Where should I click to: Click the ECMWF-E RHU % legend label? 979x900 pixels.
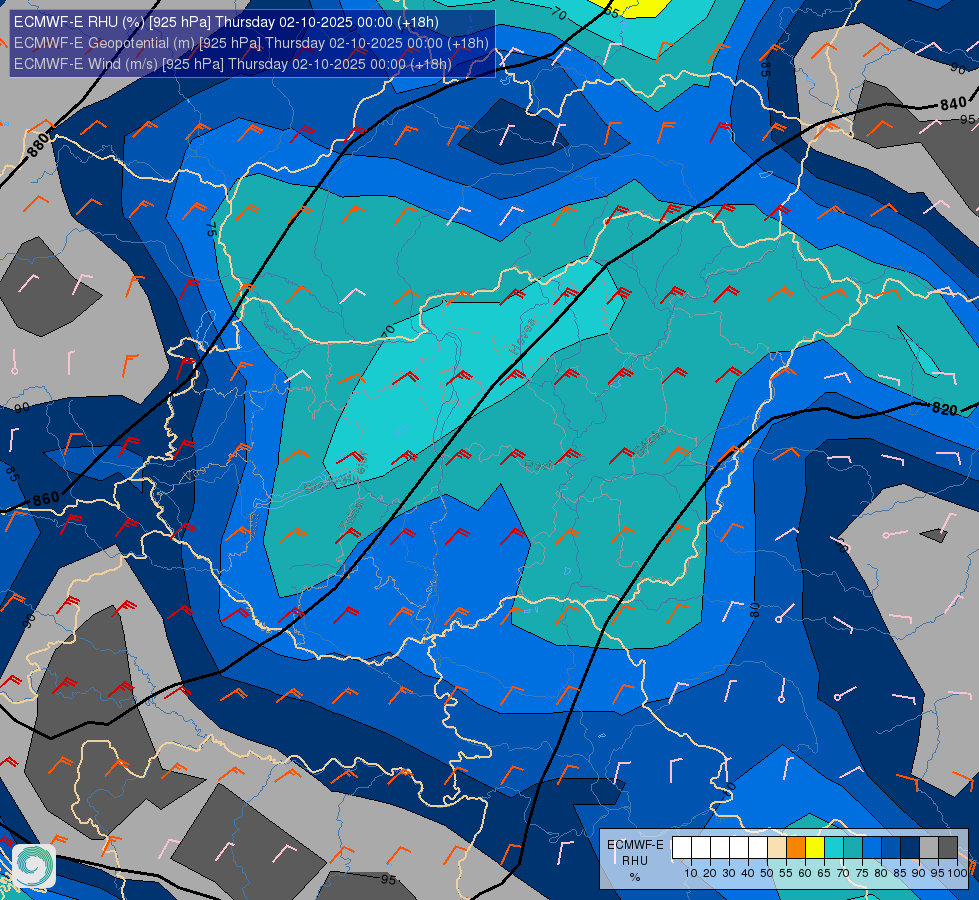point(636,861)
